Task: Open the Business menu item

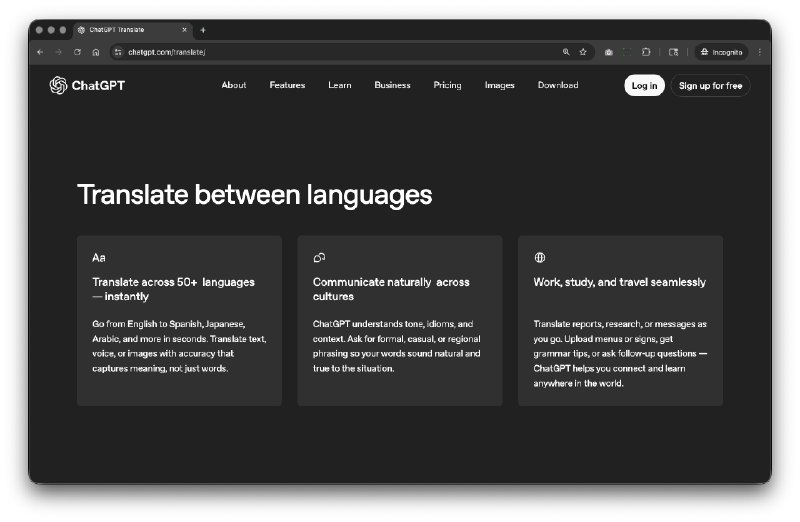Action: 392,85
